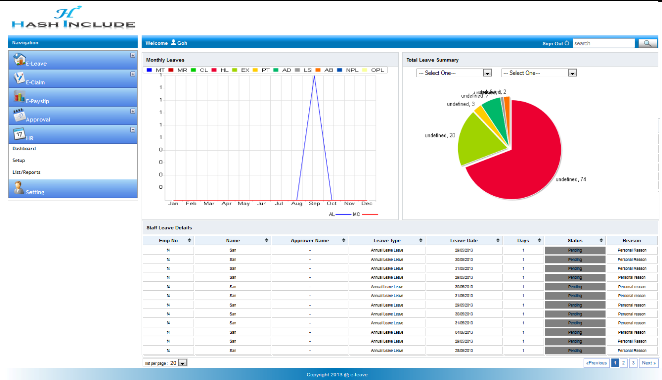
Task: Toggle AD legend entry
Action: [x=282, y=70]
